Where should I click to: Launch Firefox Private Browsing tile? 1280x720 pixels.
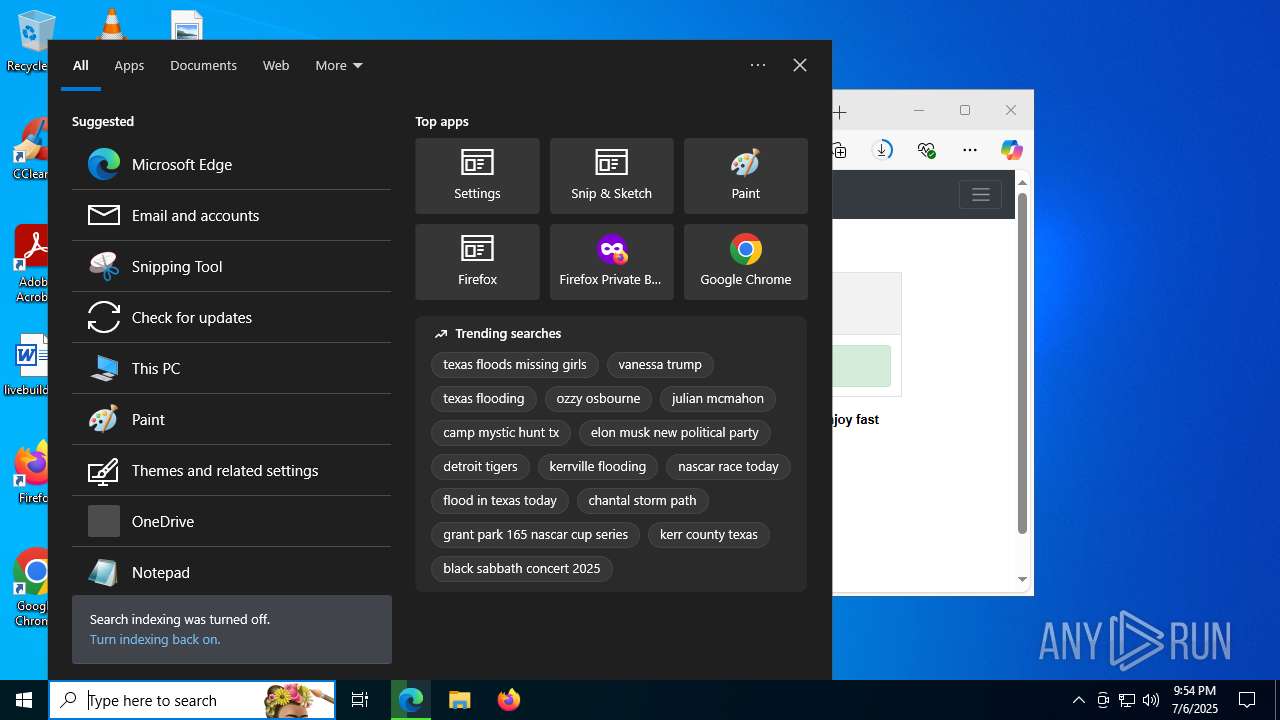tap(611, 262)
